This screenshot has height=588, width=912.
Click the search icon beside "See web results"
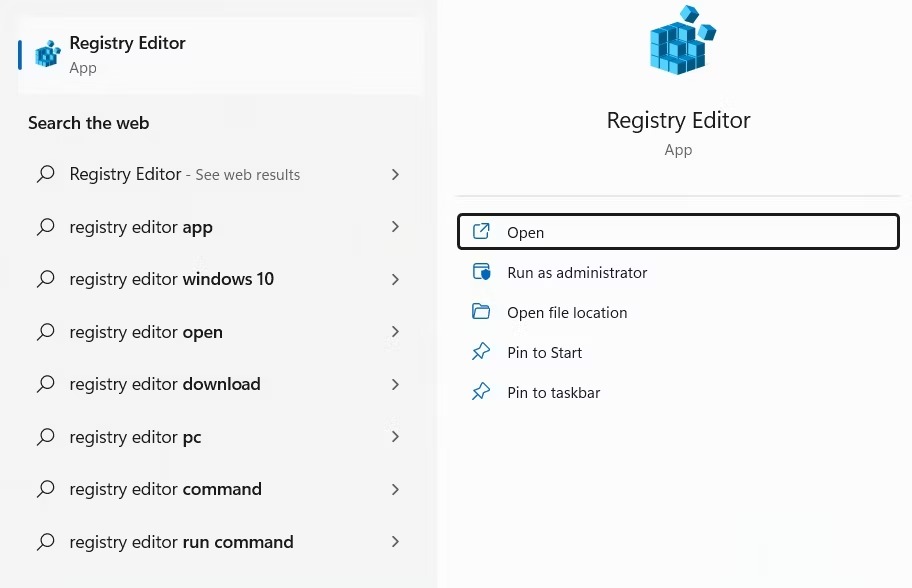(45, 174)
